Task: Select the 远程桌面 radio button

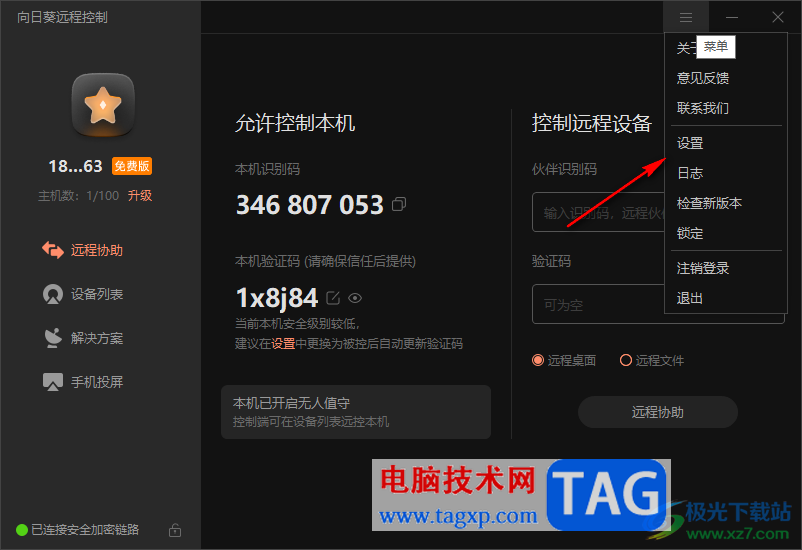Action: [538, 360]
